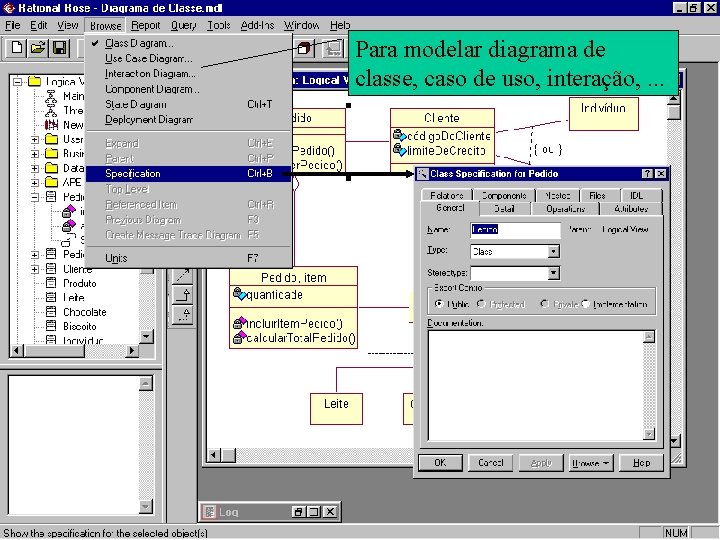The height and width of the screenshot is (540, 720).
Task: Click OK in Class Specification dialog
Action: (x=440, y=462)
